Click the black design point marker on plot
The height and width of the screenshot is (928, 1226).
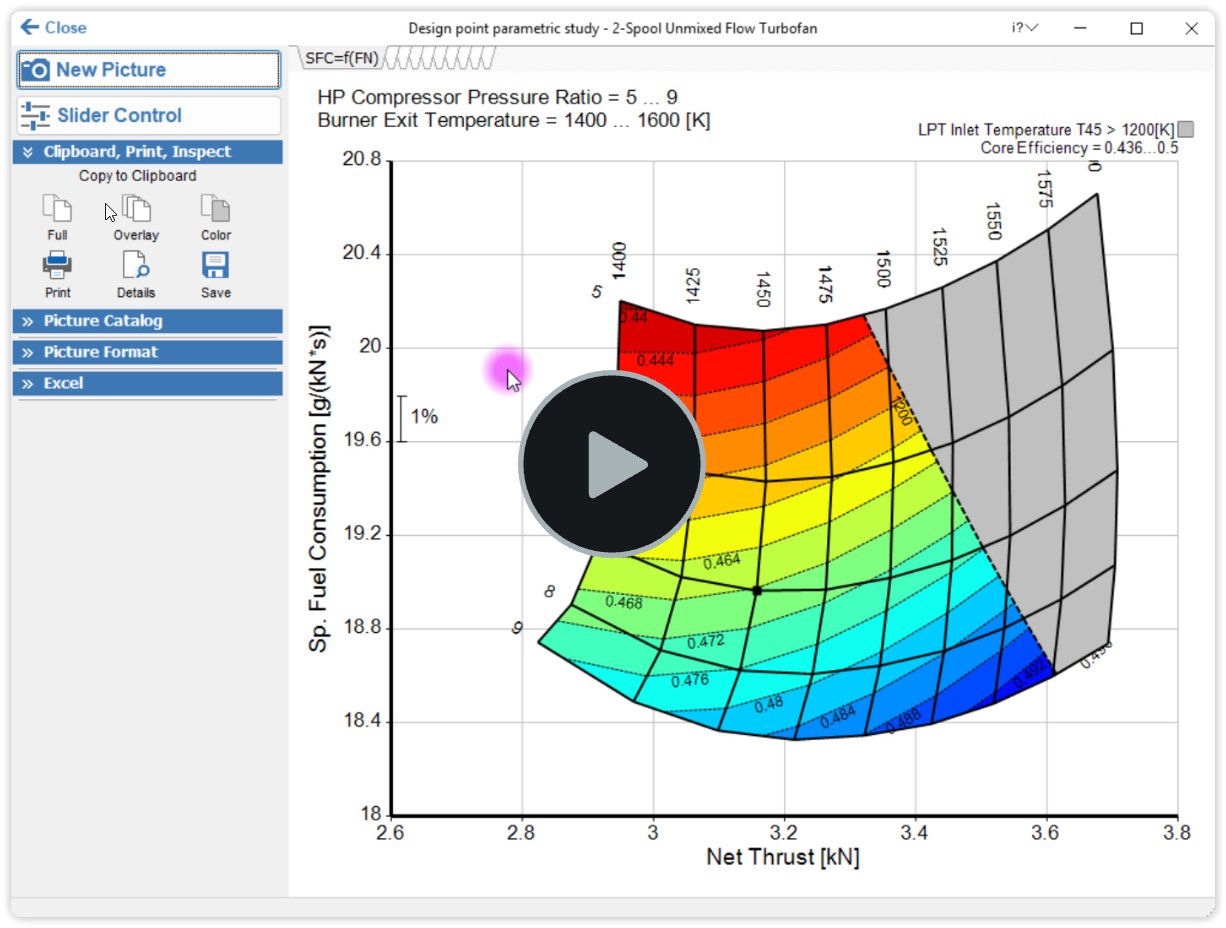click(x=757, y=591)
